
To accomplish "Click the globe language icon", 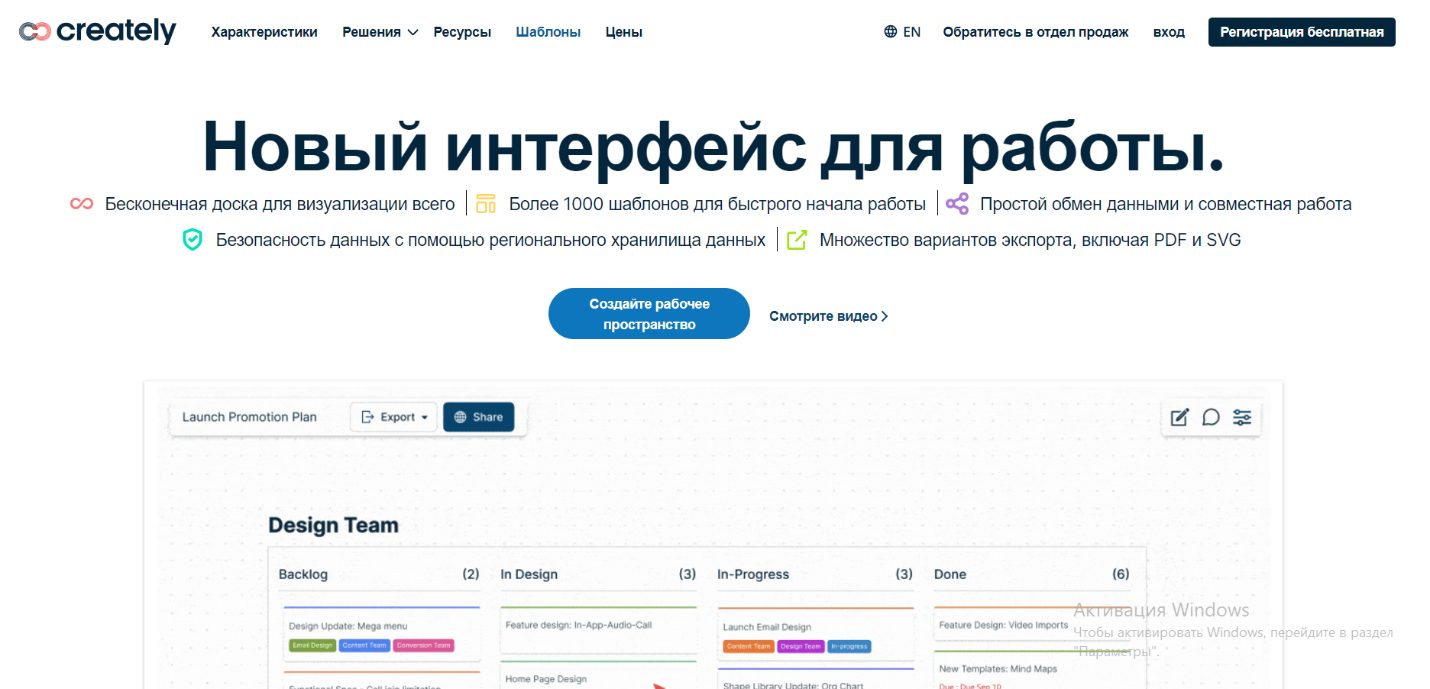I will pyautogui.click(x=890, y=32).
